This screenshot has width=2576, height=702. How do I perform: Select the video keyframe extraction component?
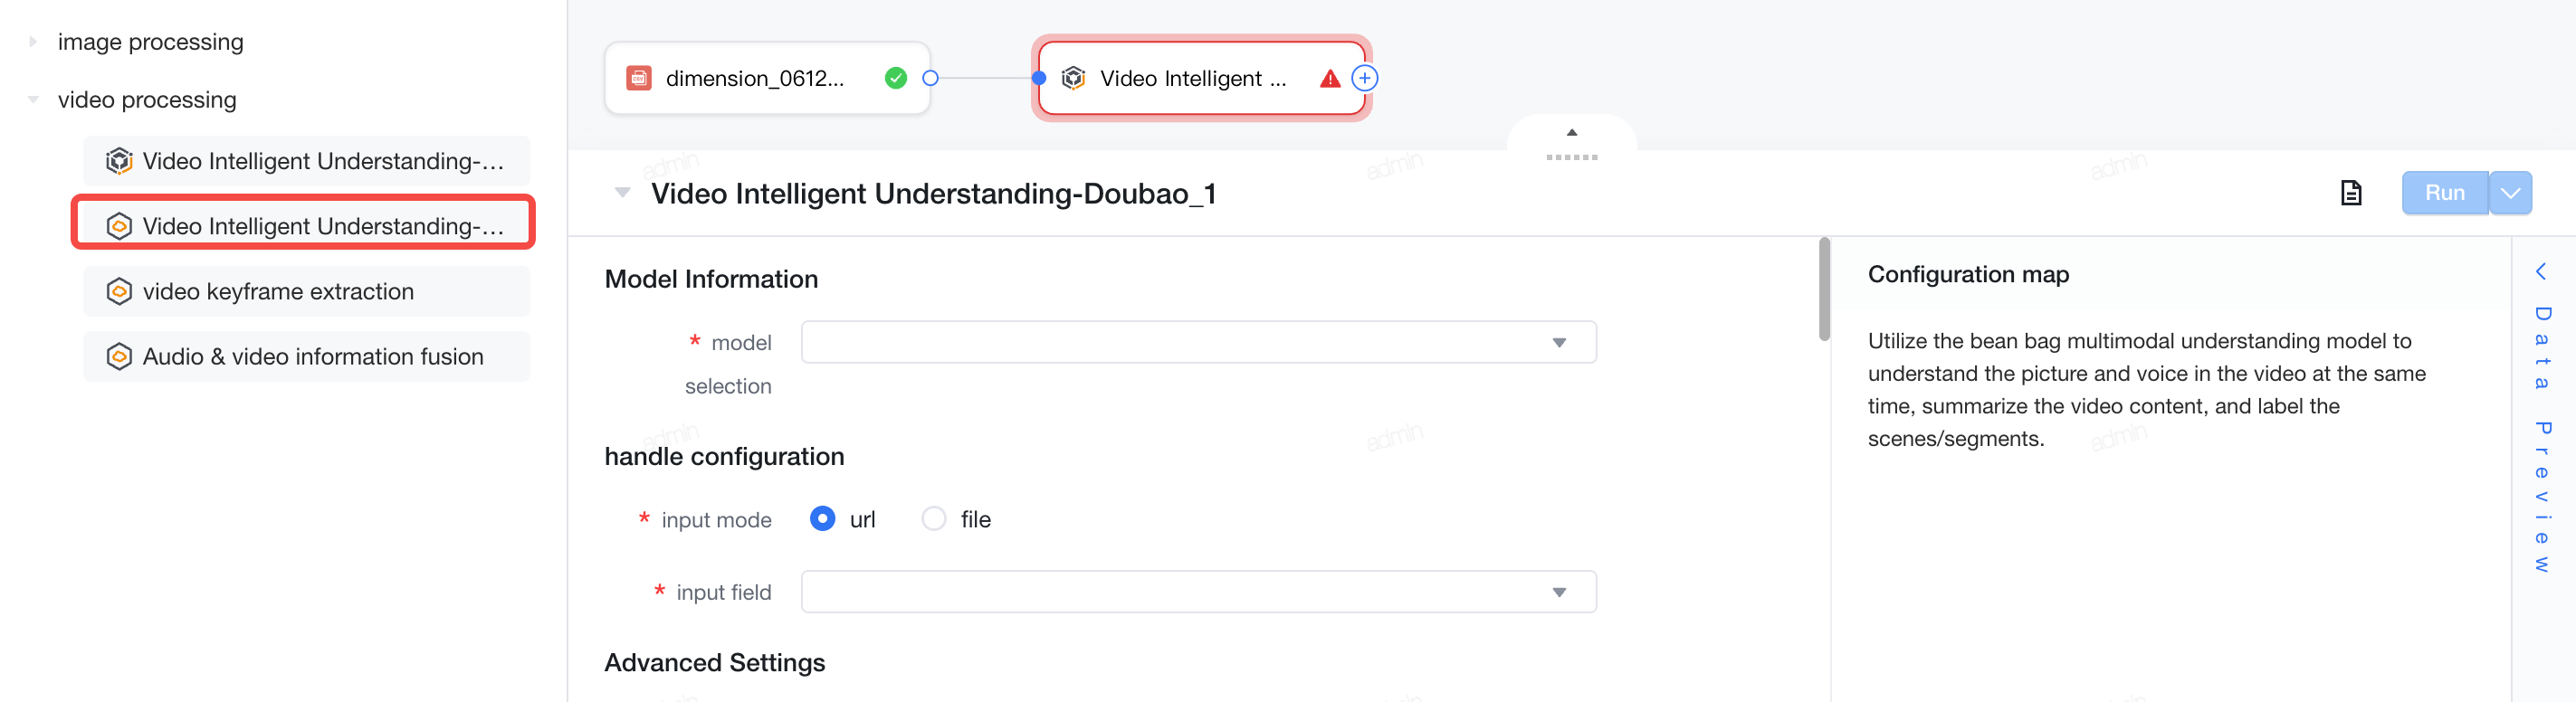click(306, 291)
